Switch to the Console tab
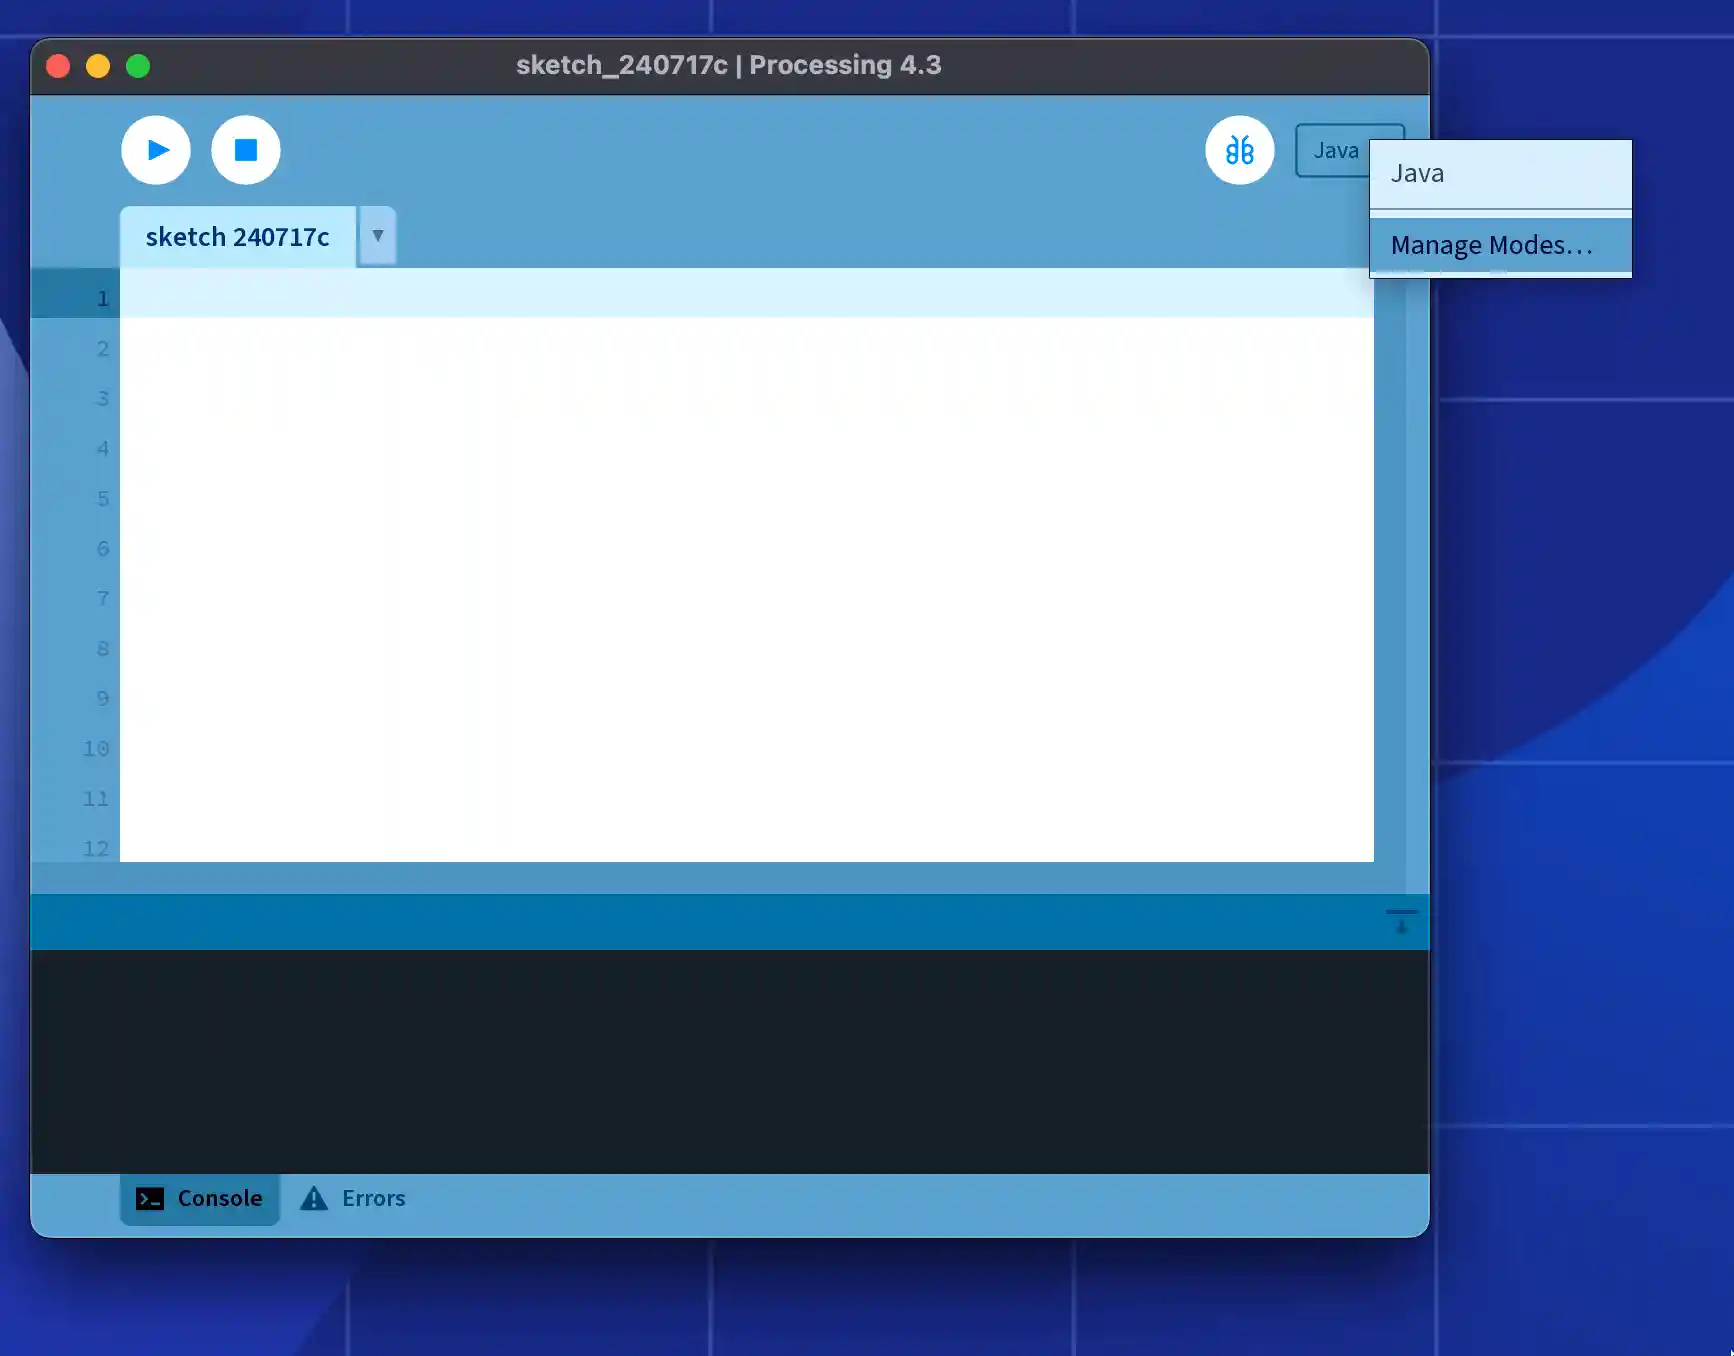Screen dimensions: 1734x1356 click(x=219, y=1198)
